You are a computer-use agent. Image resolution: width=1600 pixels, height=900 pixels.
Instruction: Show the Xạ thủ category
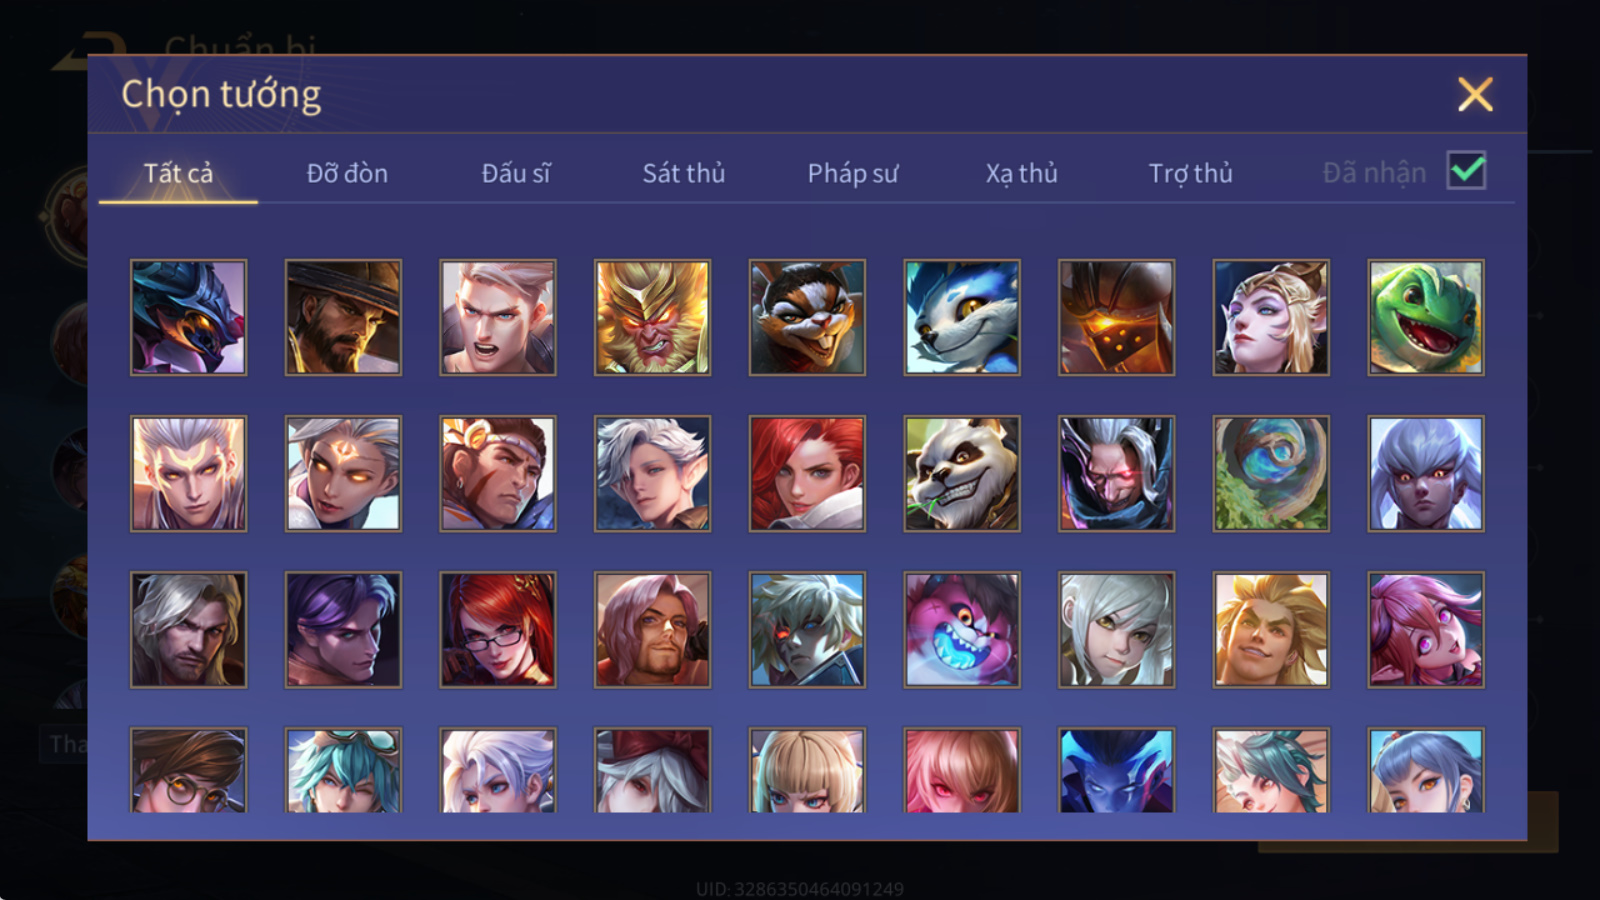click(x=1021, y=173)
